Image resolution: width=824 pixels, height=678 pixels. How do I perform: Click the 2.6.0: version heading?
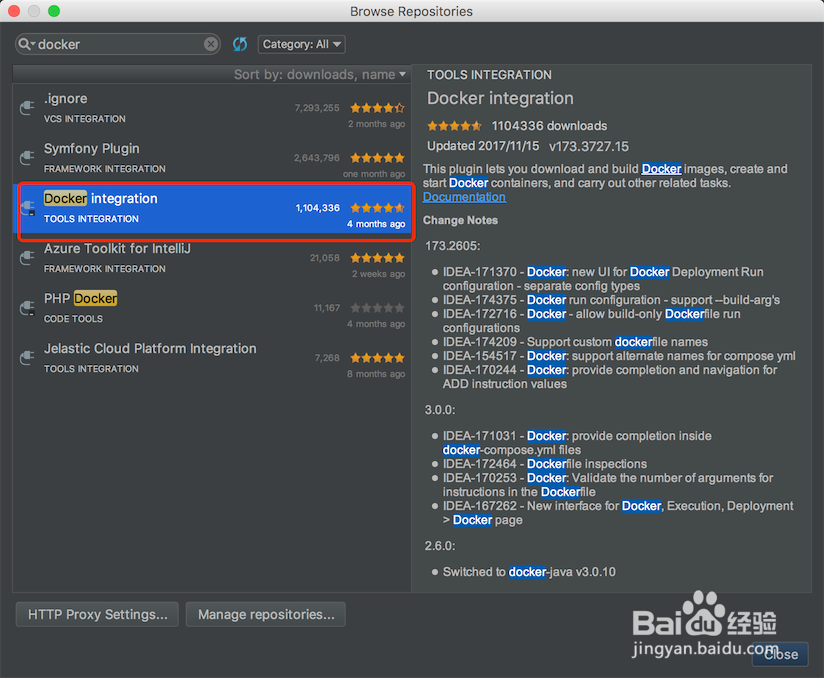point(440,546)
